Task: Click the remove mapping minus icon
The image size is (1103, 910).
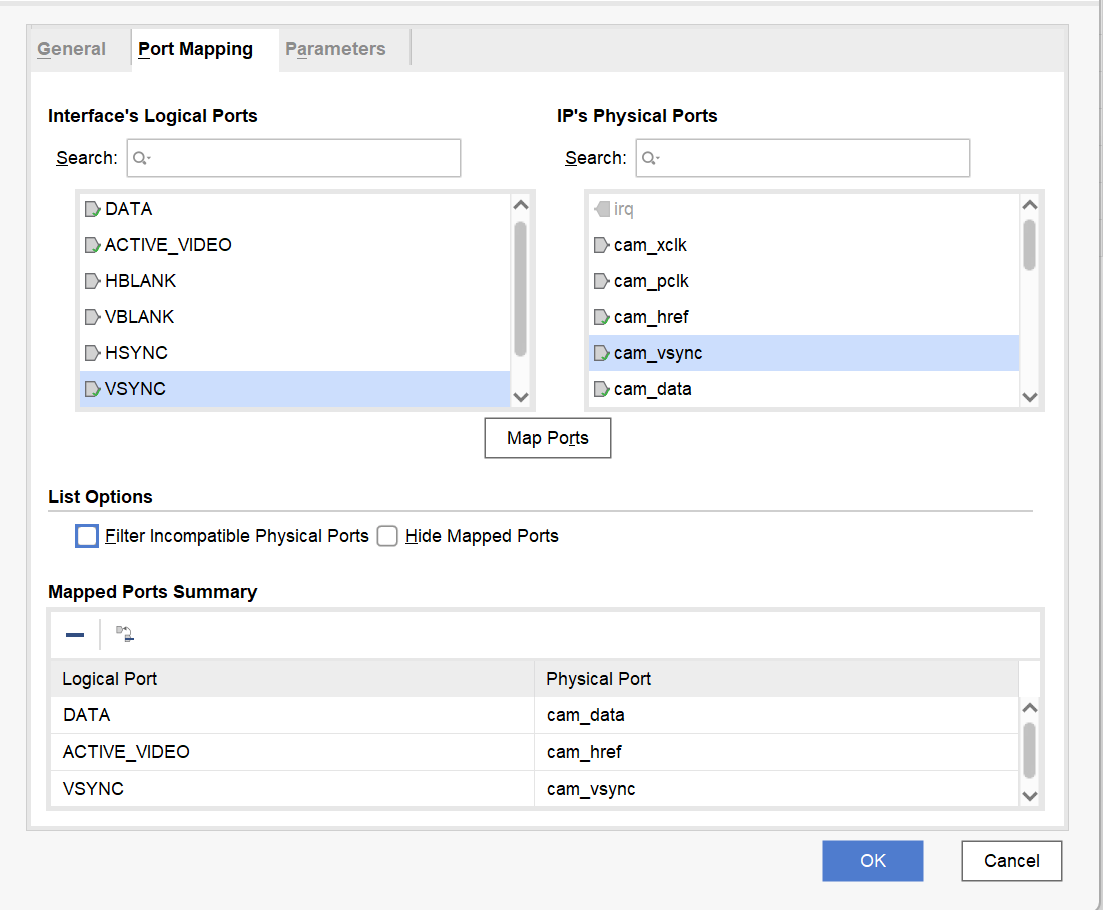Action: pos(75,635)
